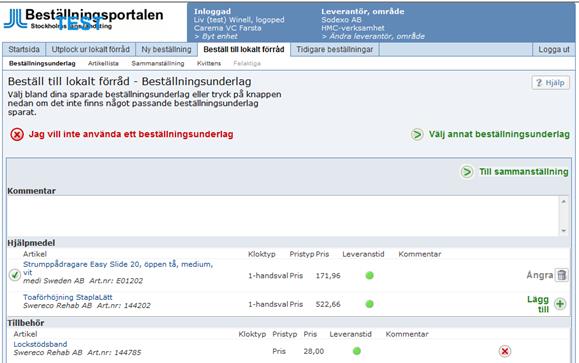
Task: Click Kommentar scrollbar up arrow
Action: click(x=563, y=202)
